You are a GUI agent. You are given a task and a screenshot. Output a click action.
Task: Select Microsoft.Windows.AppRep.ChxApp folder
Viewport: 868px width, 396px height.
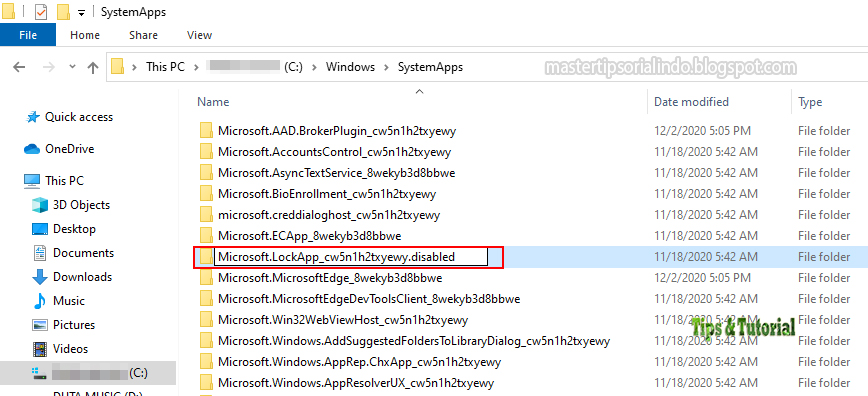359,362
